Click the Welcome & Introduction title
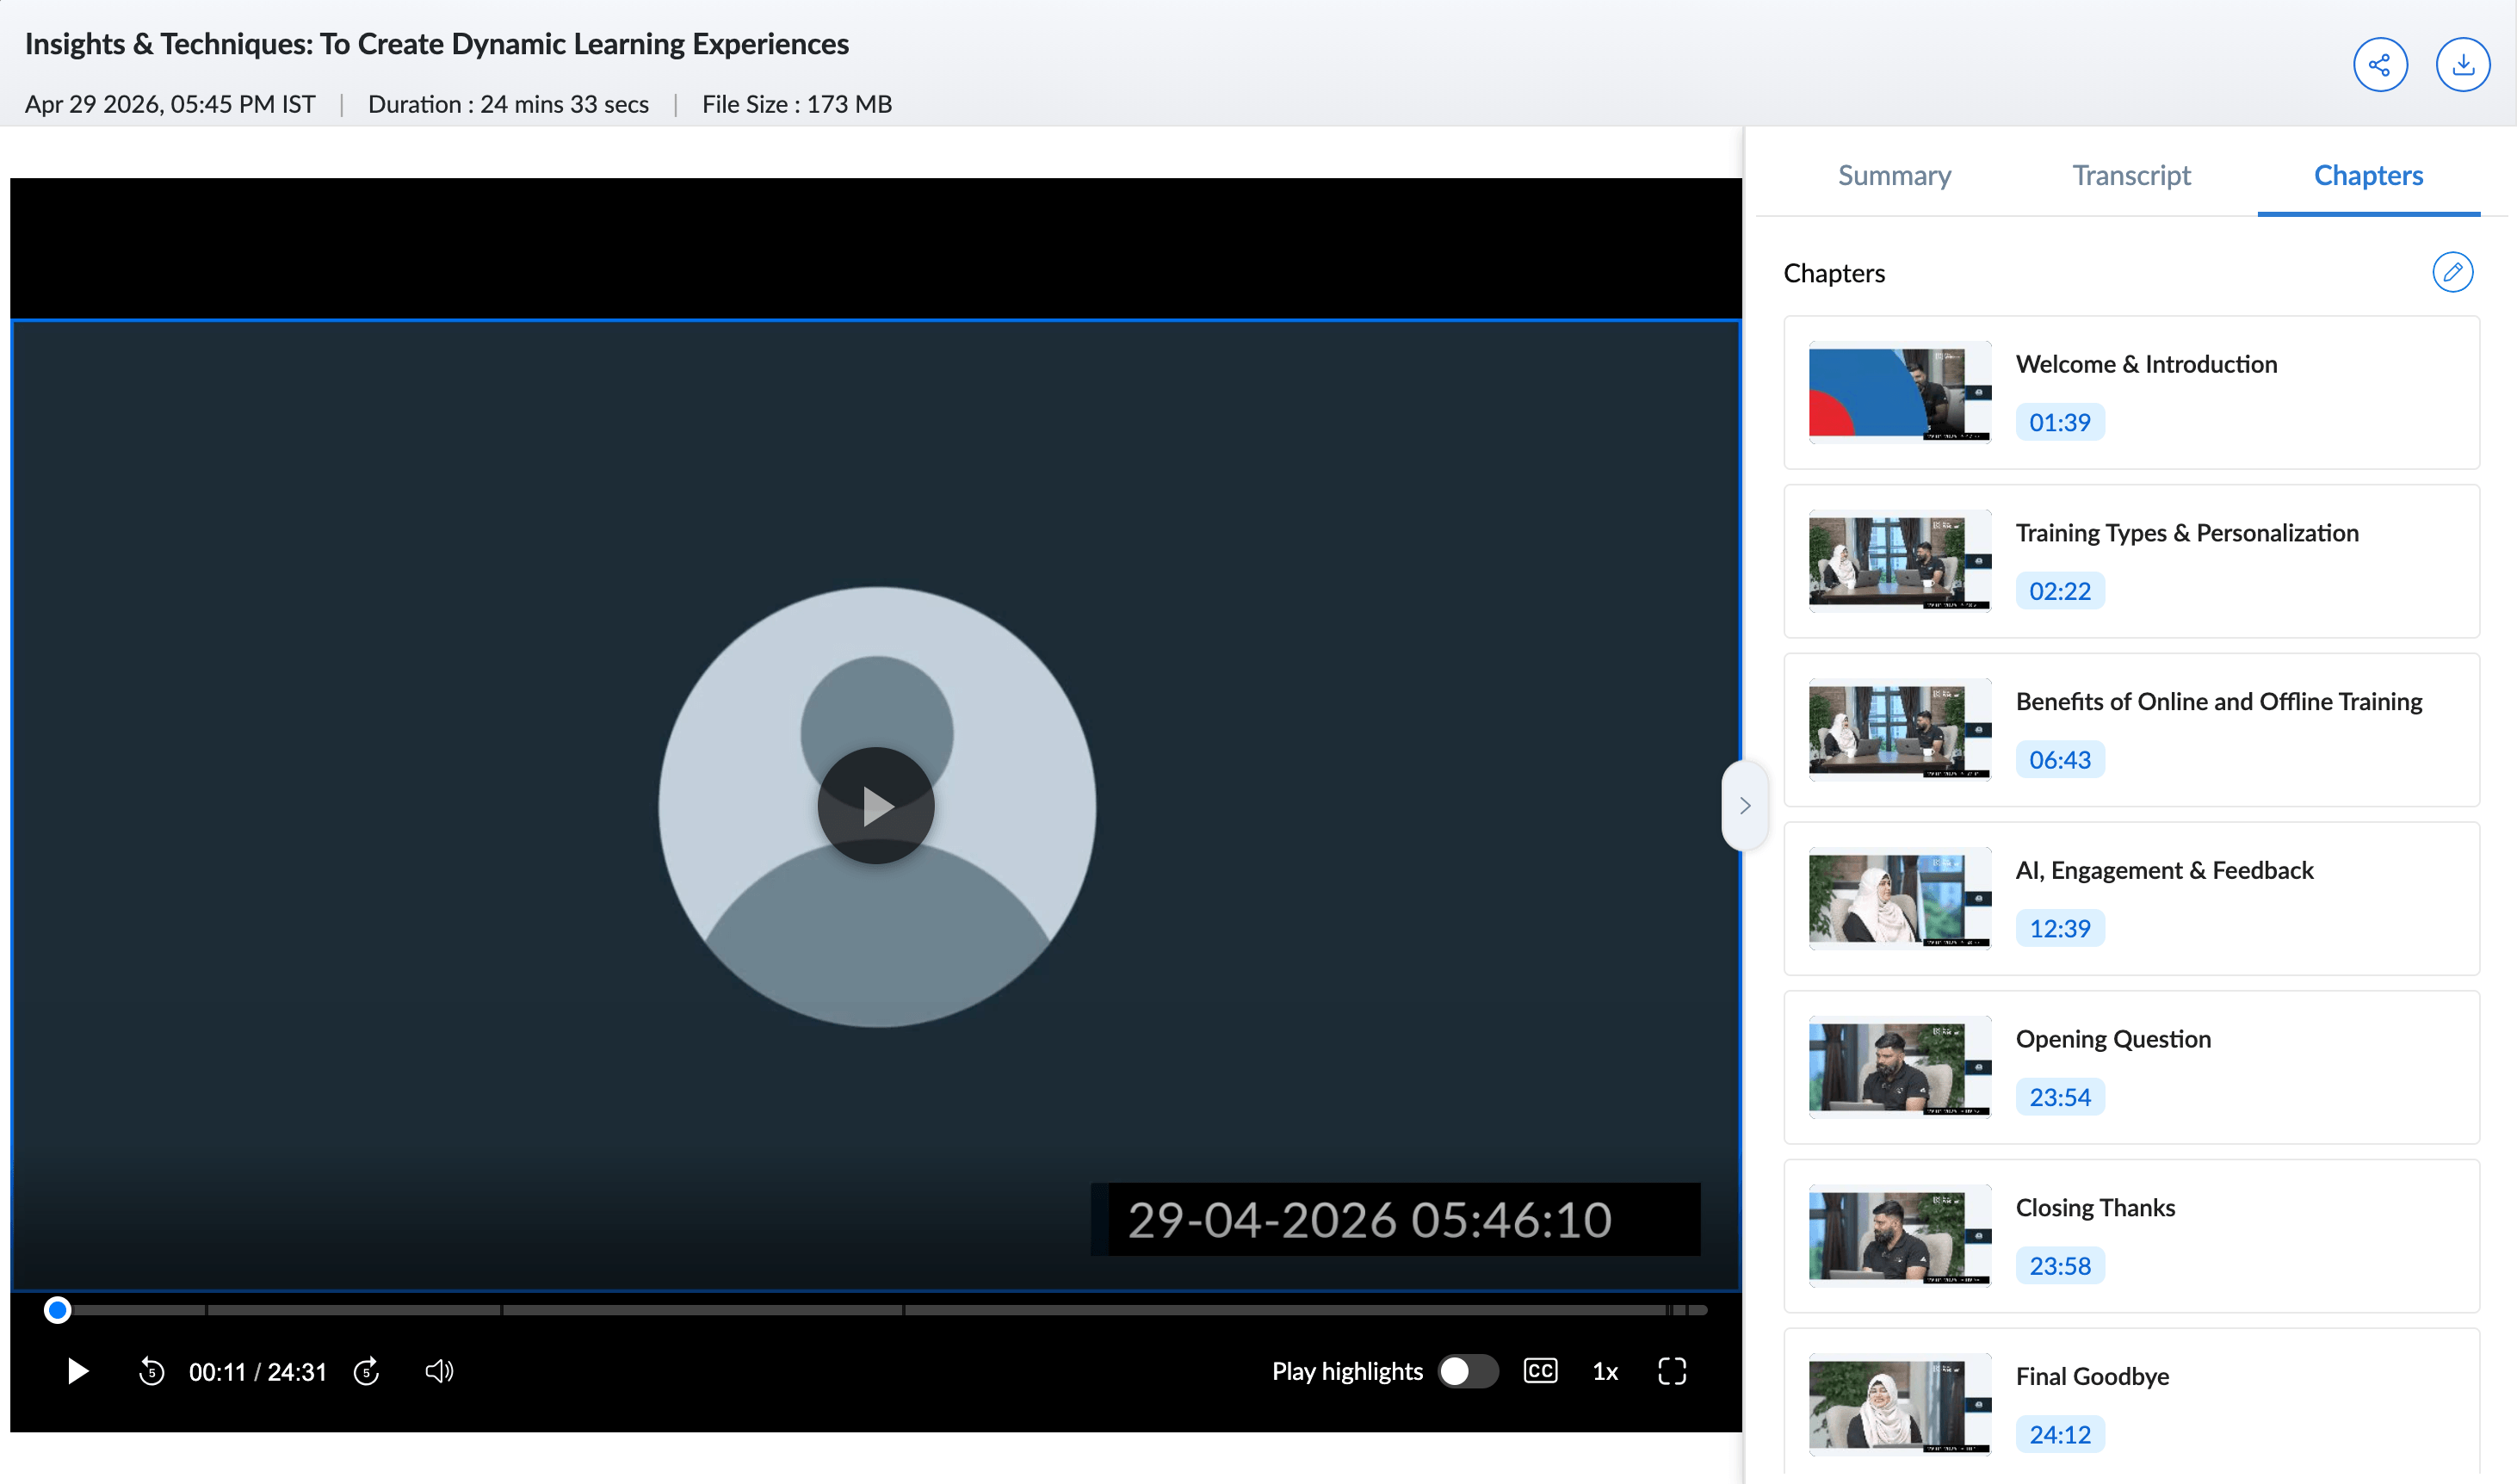The width and height of the screenshot is (2517, 1484). (2146, 364)
